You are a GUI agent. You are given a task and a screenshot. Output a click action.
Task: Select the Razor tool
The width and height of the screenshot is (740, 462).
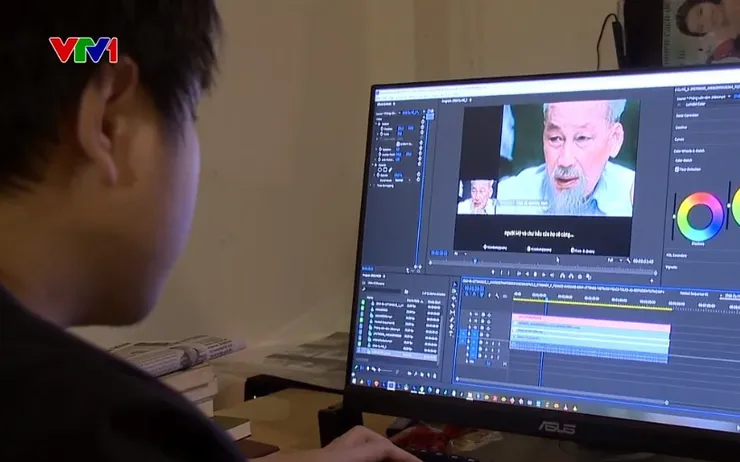454,305
